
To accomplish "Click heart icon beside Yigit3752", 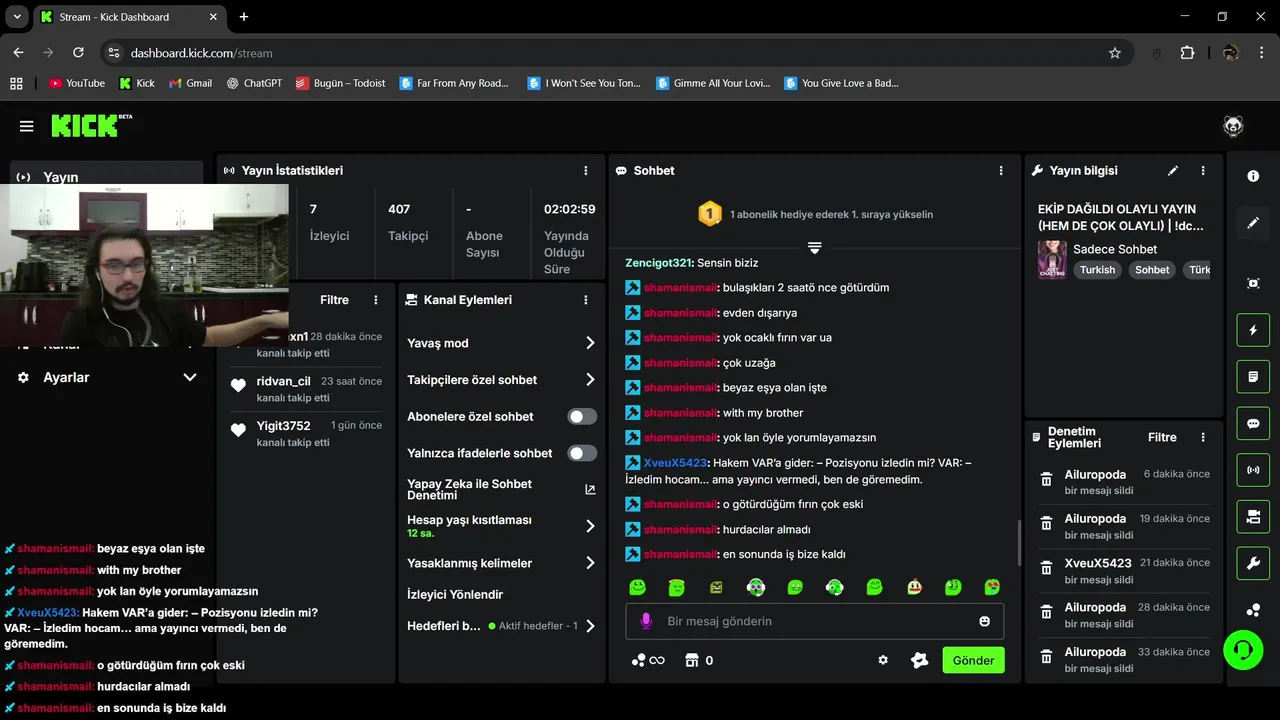I will [x=238, y=431].
